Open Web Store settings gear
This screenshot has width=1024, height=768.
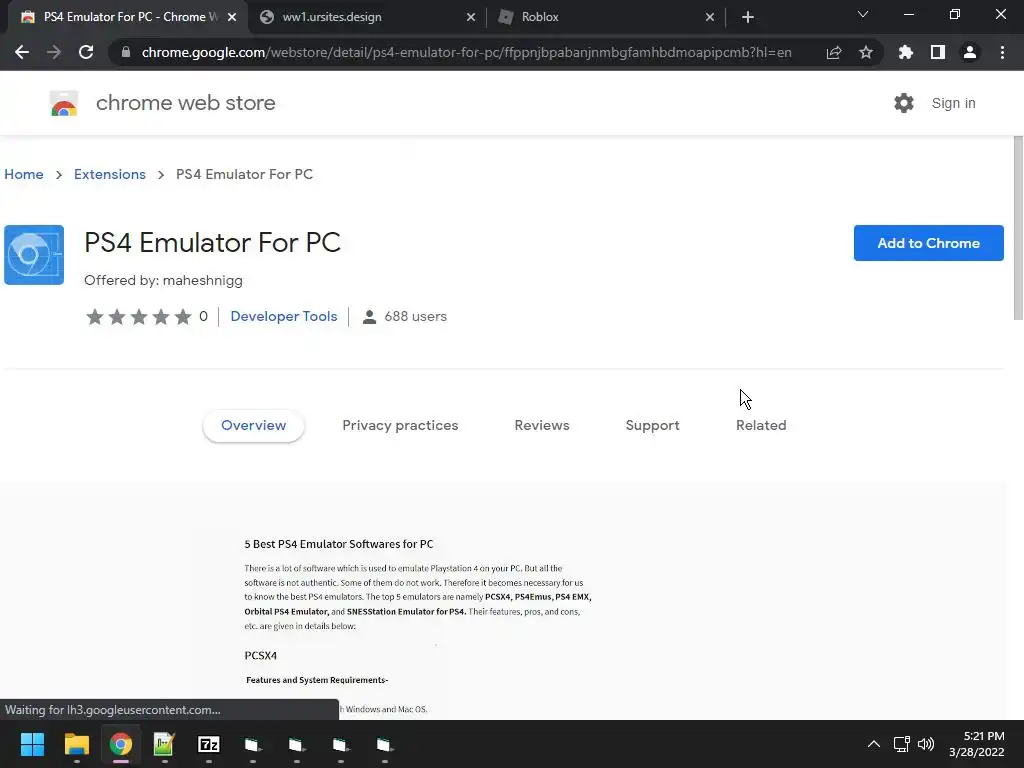coord(904,103)
